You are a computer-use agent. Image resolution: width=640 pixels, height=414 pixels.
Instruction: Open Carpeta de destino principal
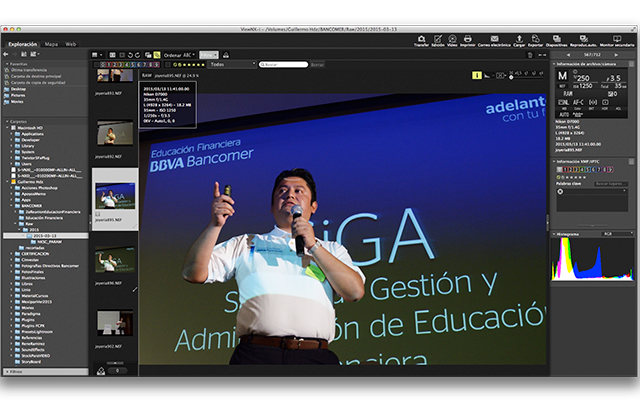point(36,76)
